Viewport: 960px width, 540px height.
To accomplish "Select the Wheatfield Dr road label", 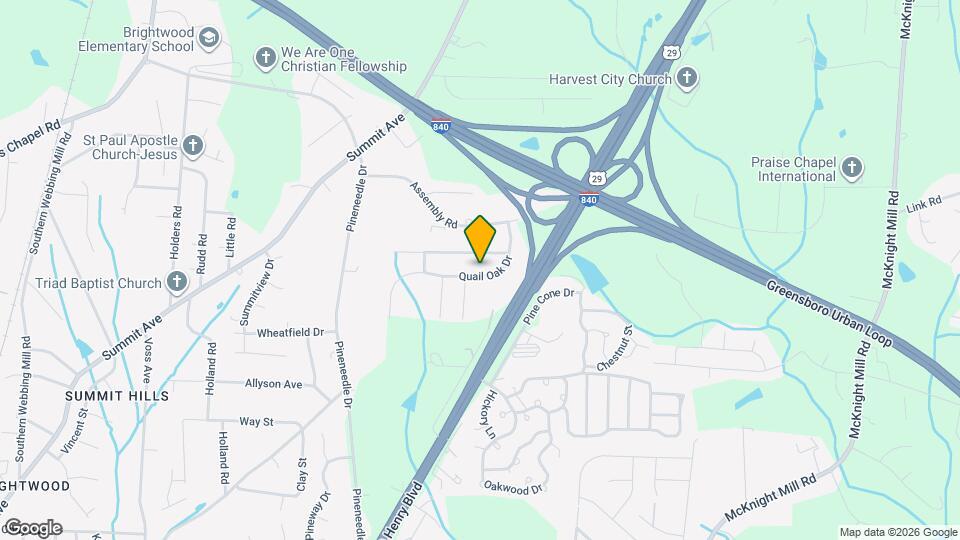I will 290,332.
